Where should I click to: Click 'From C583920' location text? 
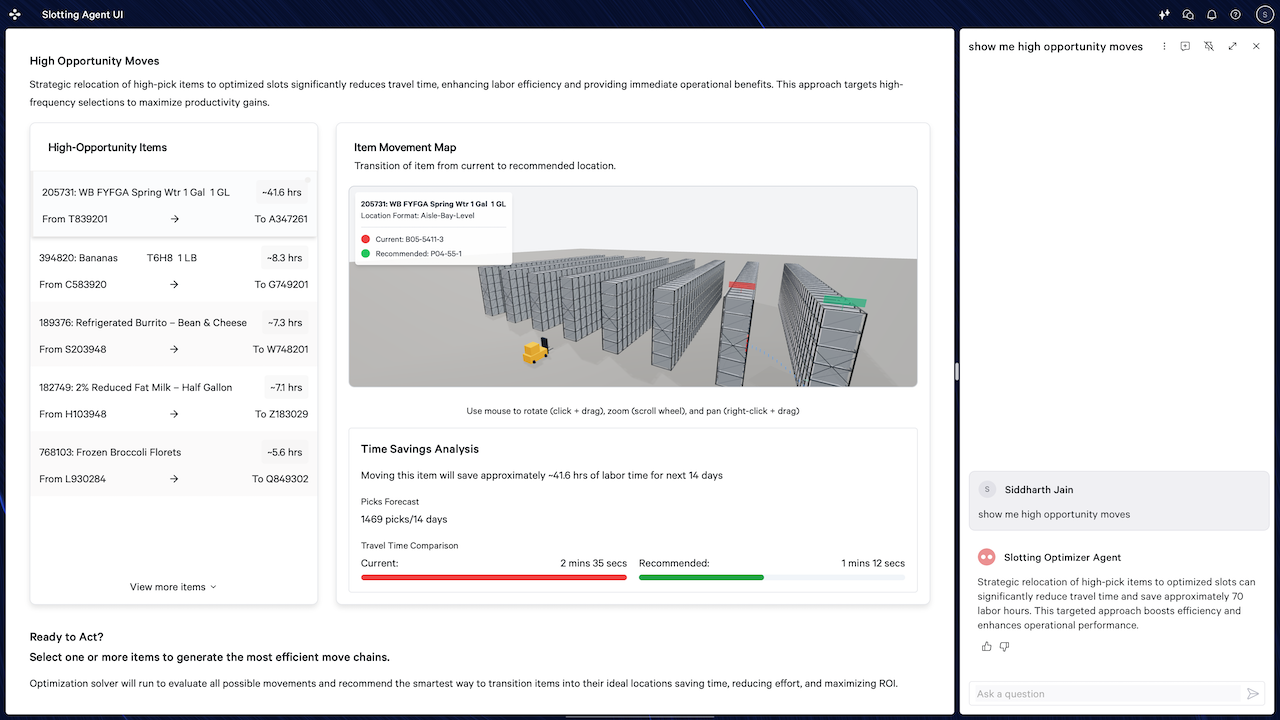tap(73, 284)
